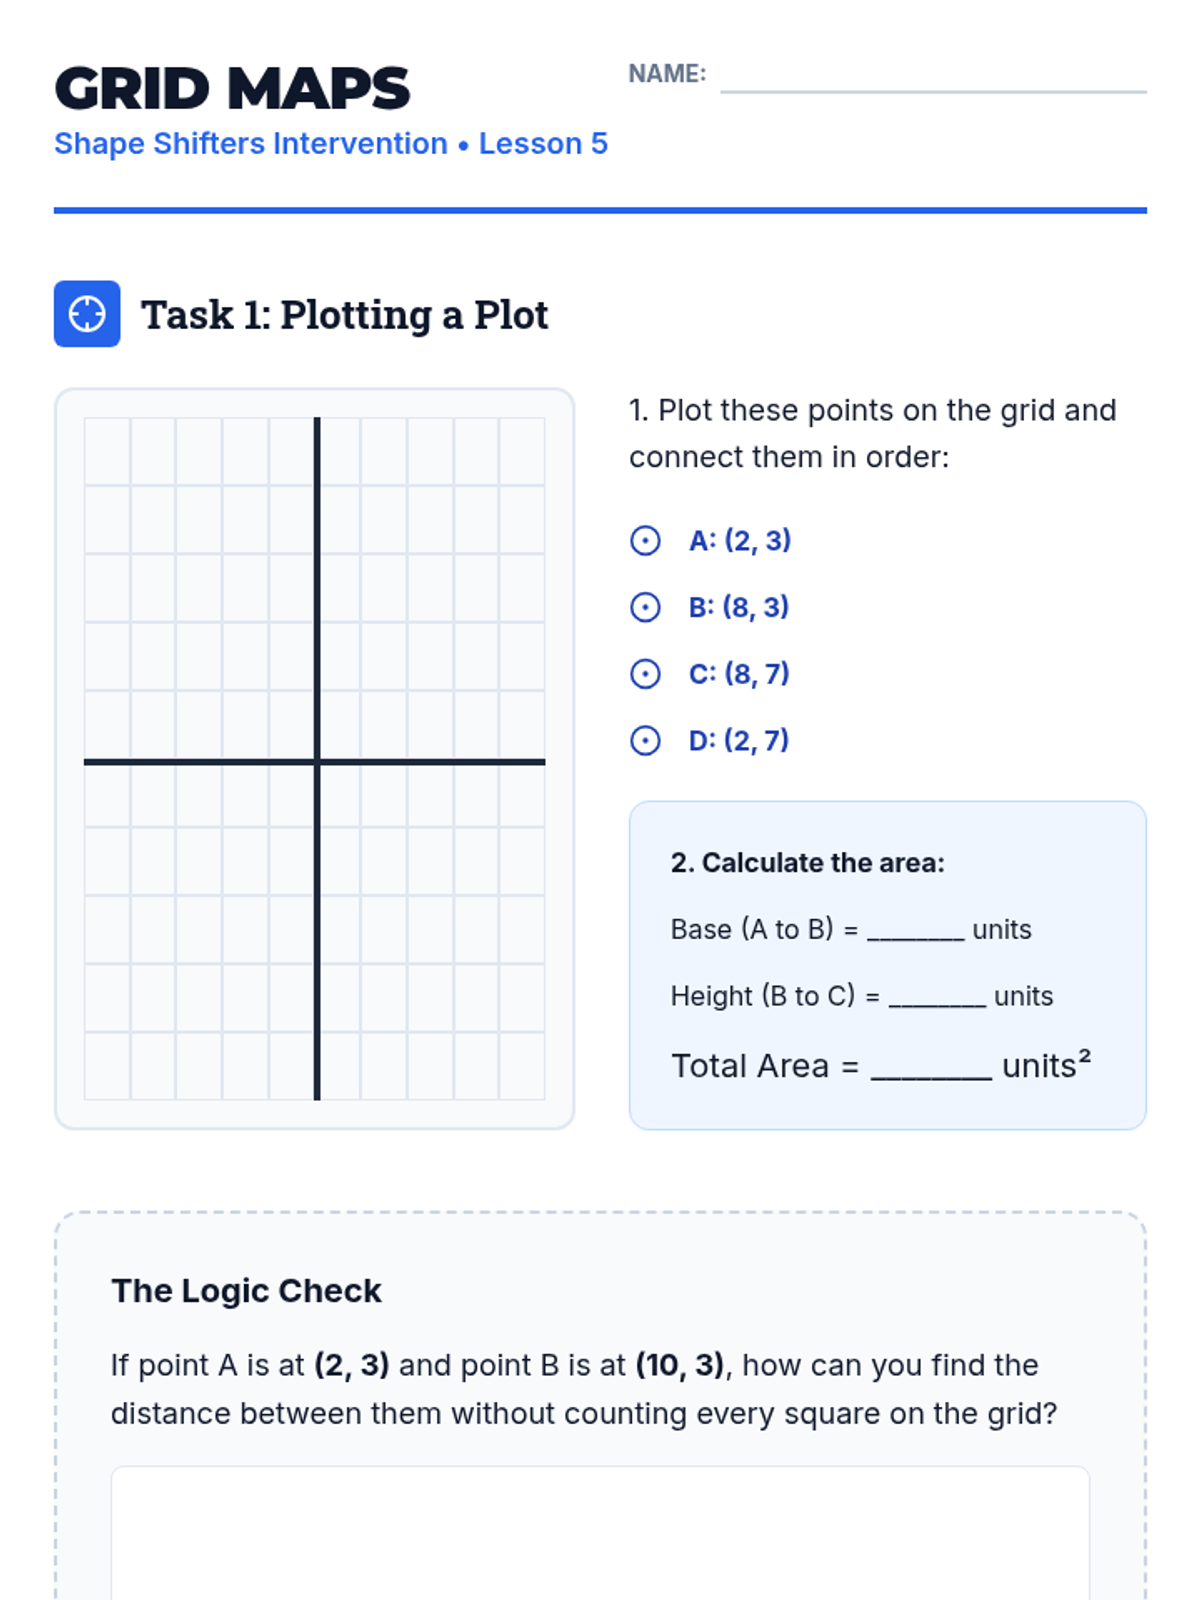
Task: Click the target icon beside point A
Action: pyautogui.click(x=645, y=541)
